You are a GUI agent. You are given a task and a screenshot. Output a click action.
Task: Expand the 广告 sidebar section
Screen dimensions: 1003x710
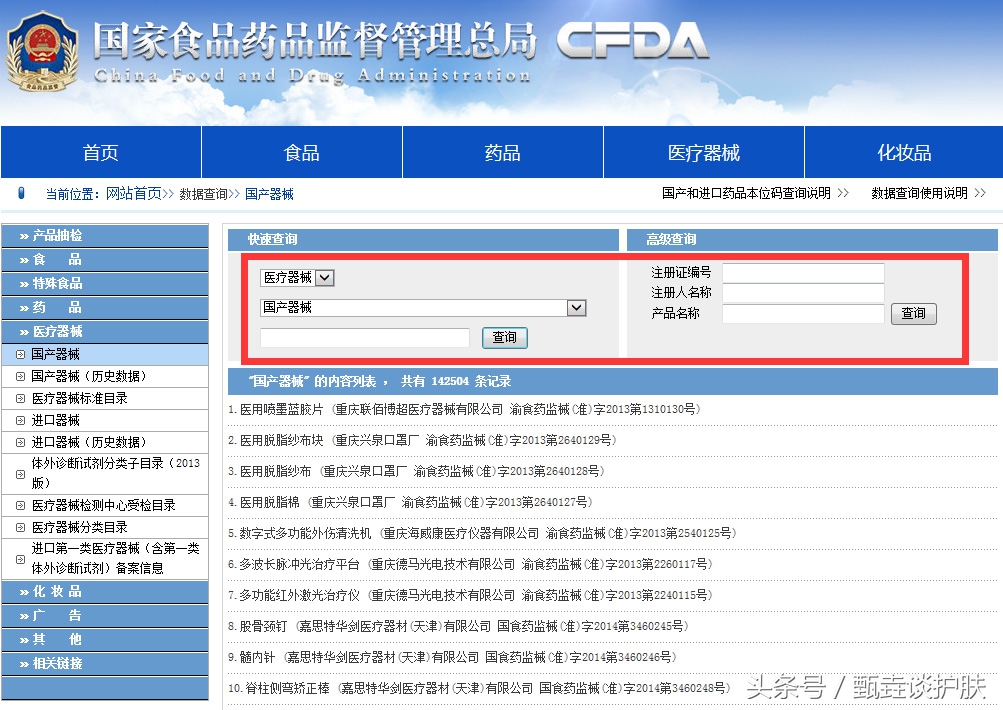[x=105, y=615]
